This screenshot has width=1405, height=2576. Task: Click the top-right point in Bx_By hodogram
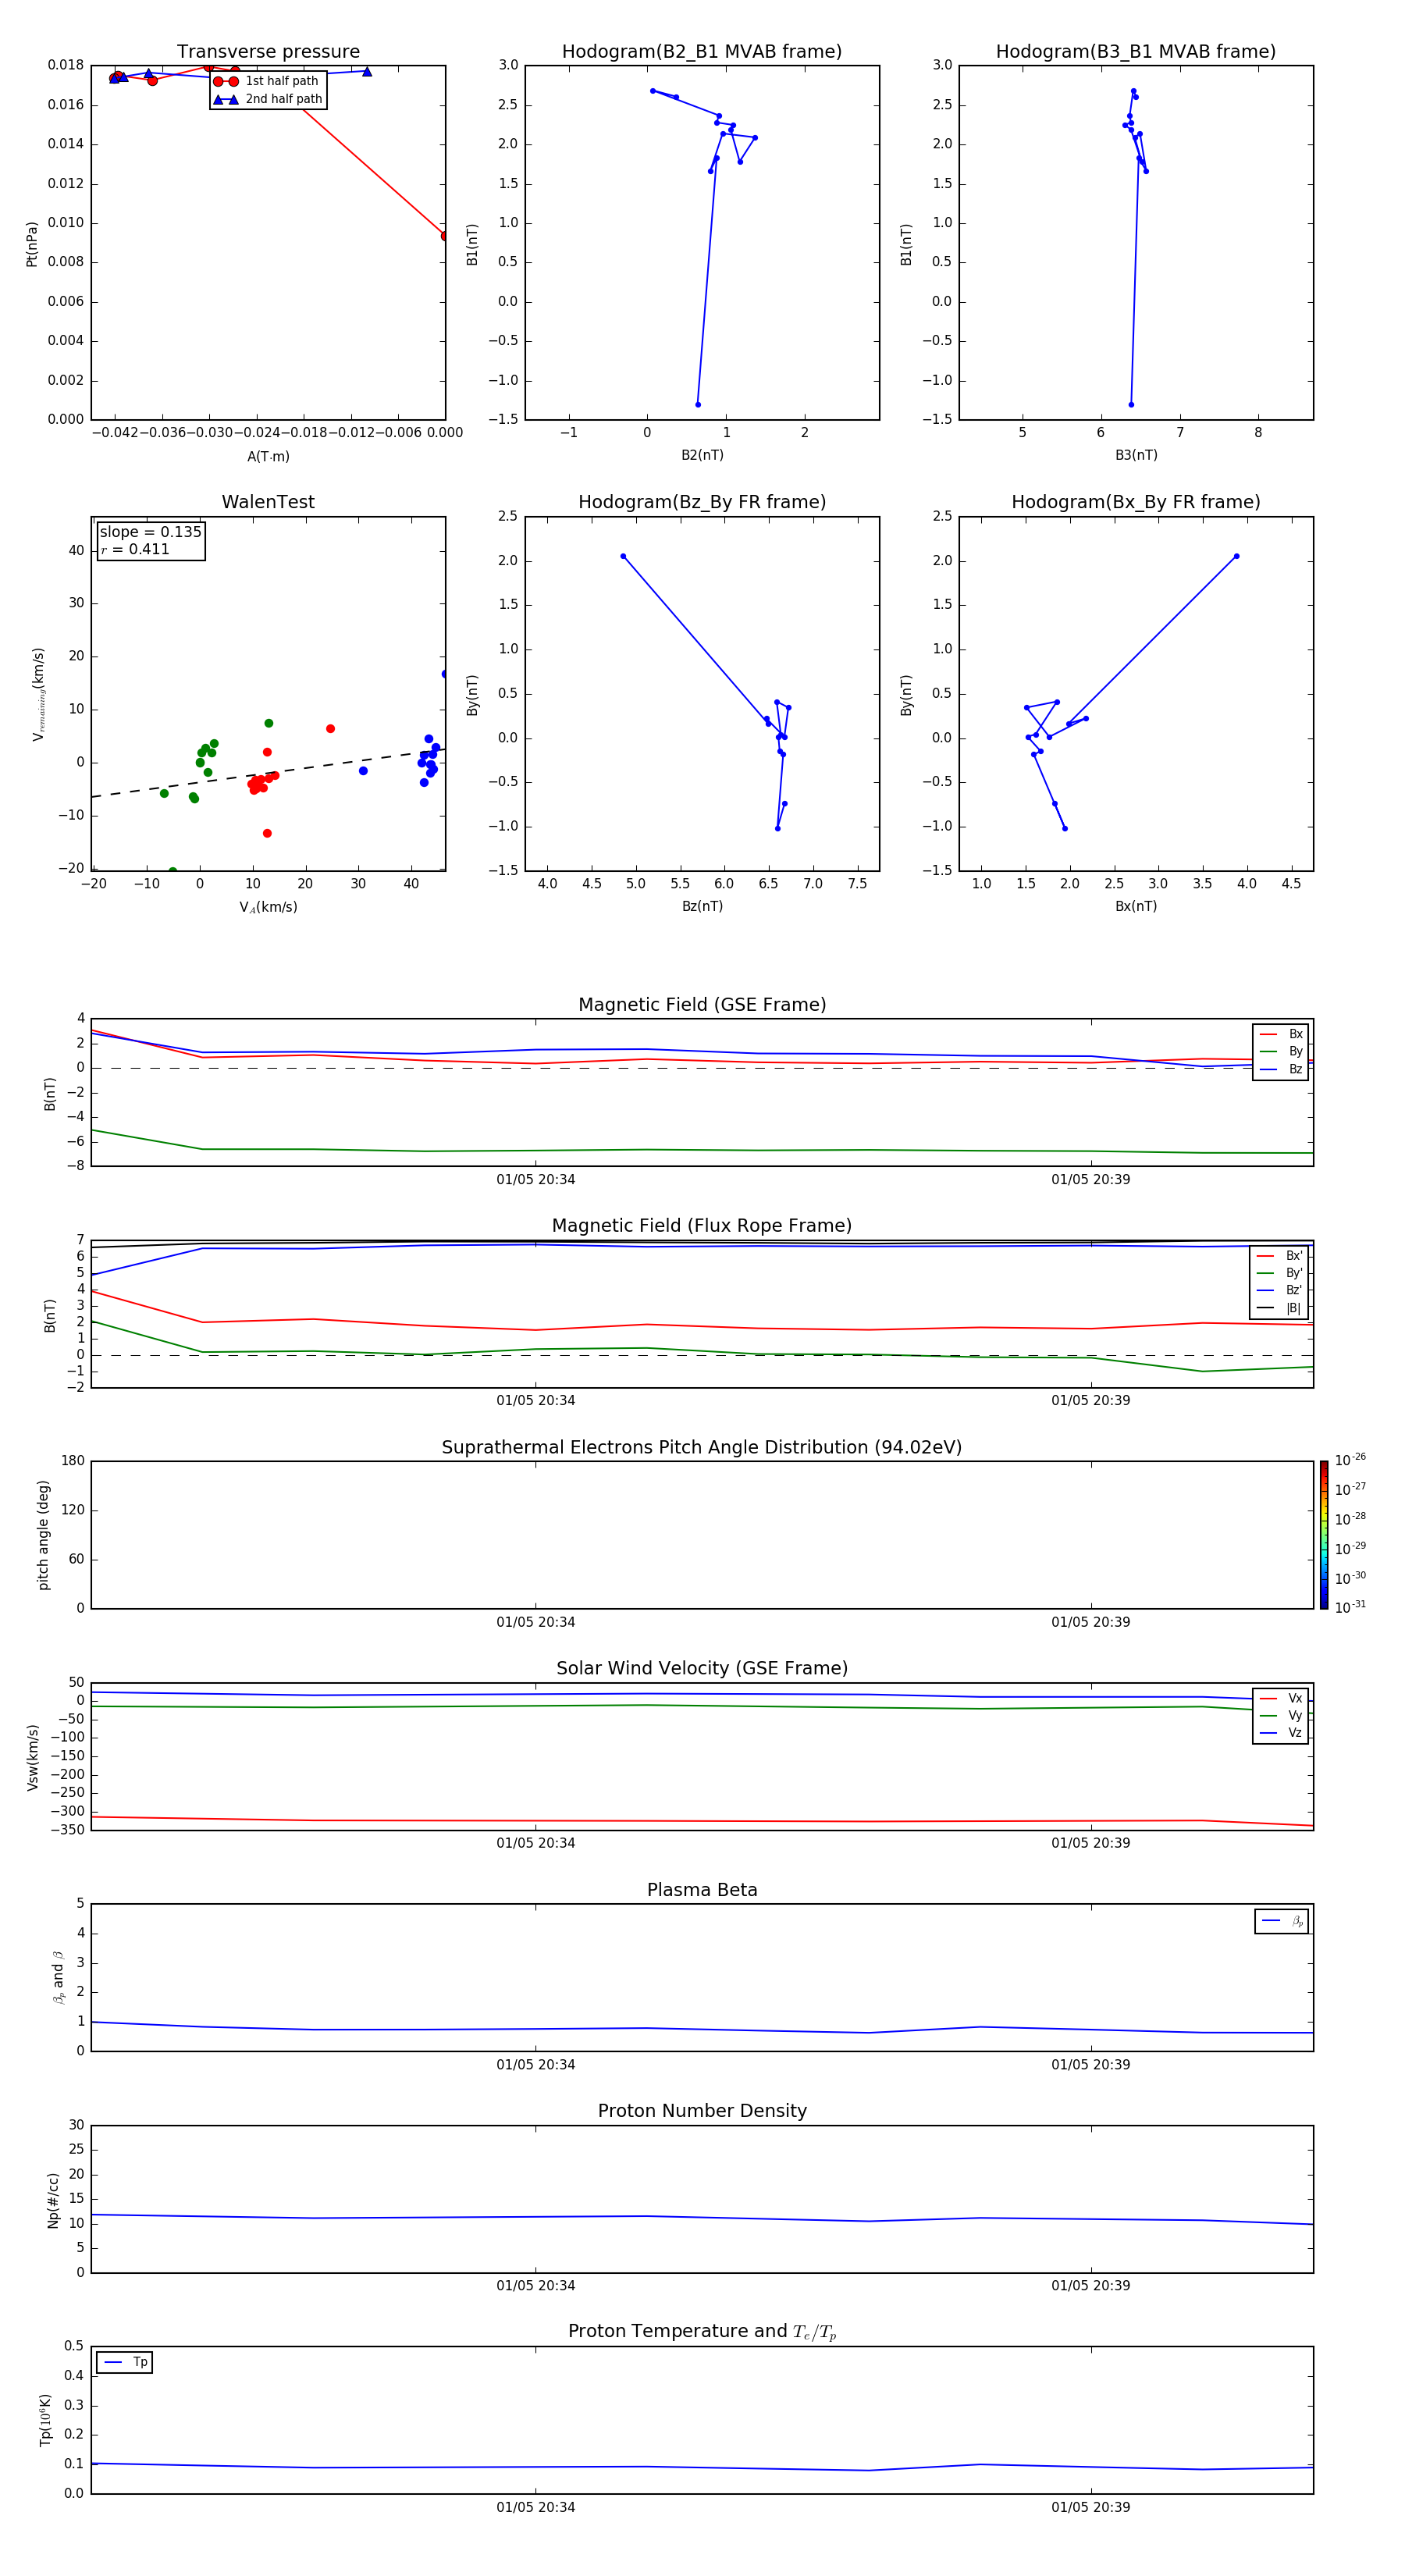(1236, 556)
